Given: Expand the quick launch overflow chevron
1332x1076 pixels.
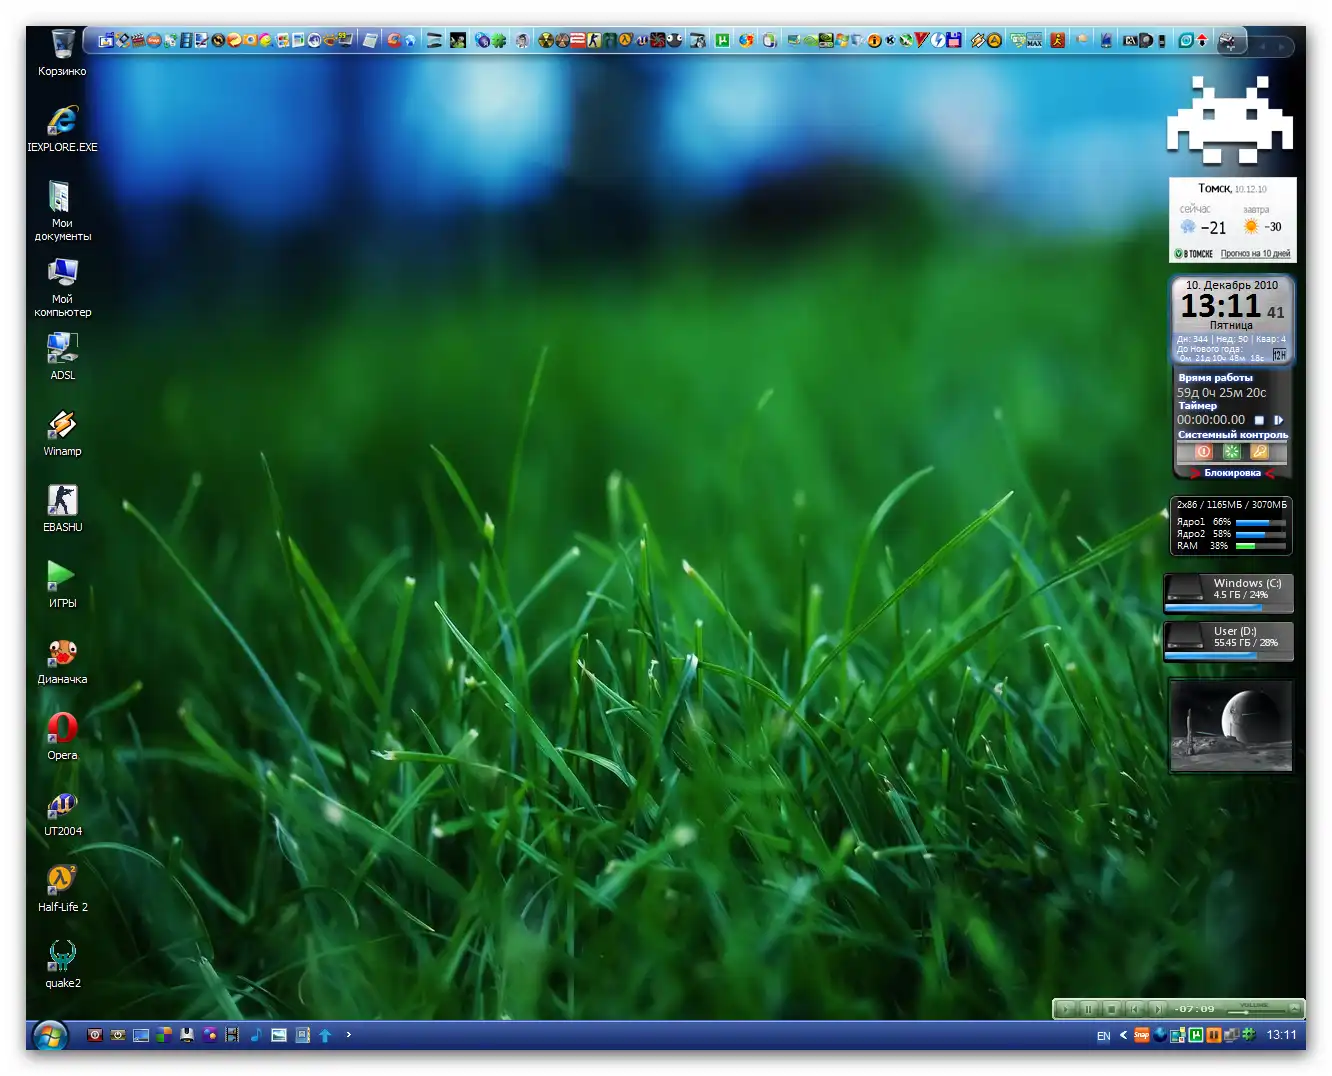Looking at the screenshot, I should click(x=348, y=1035).
